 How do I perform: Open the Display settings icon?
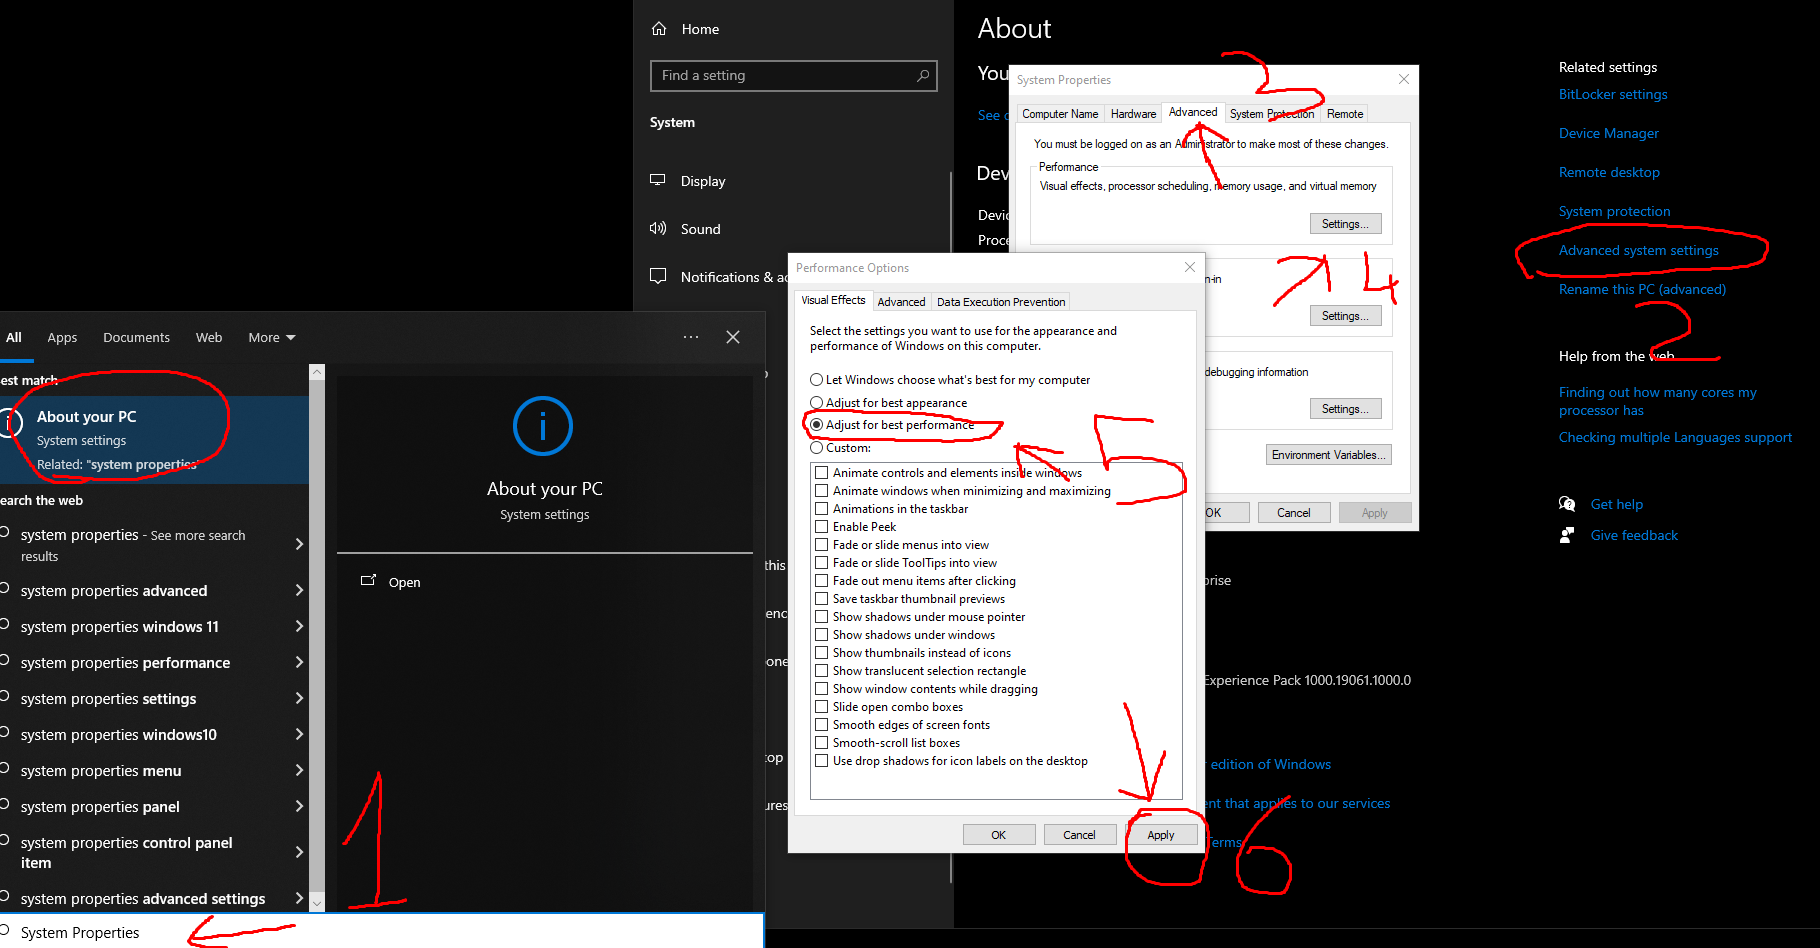point(658,180)
